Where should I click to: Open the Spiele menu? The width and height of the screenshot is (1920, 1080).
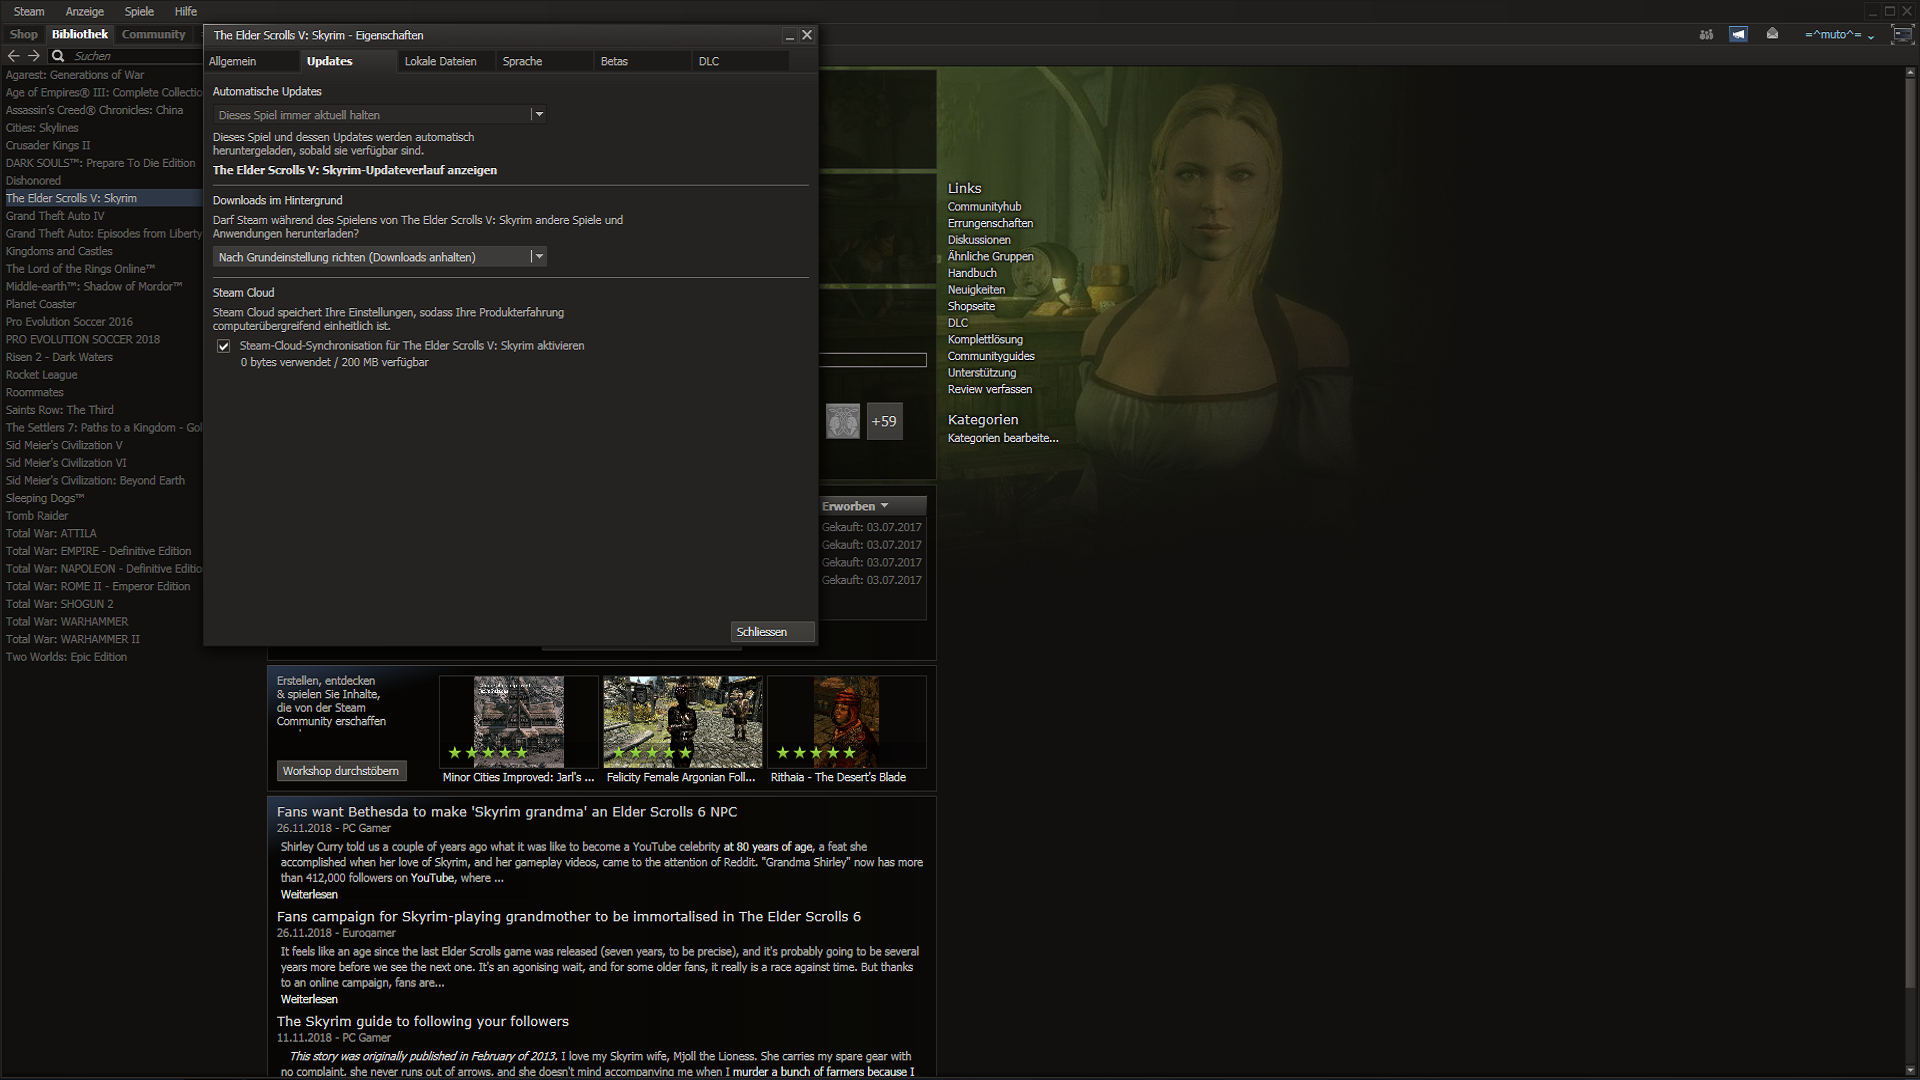click(x=138, y=11)
